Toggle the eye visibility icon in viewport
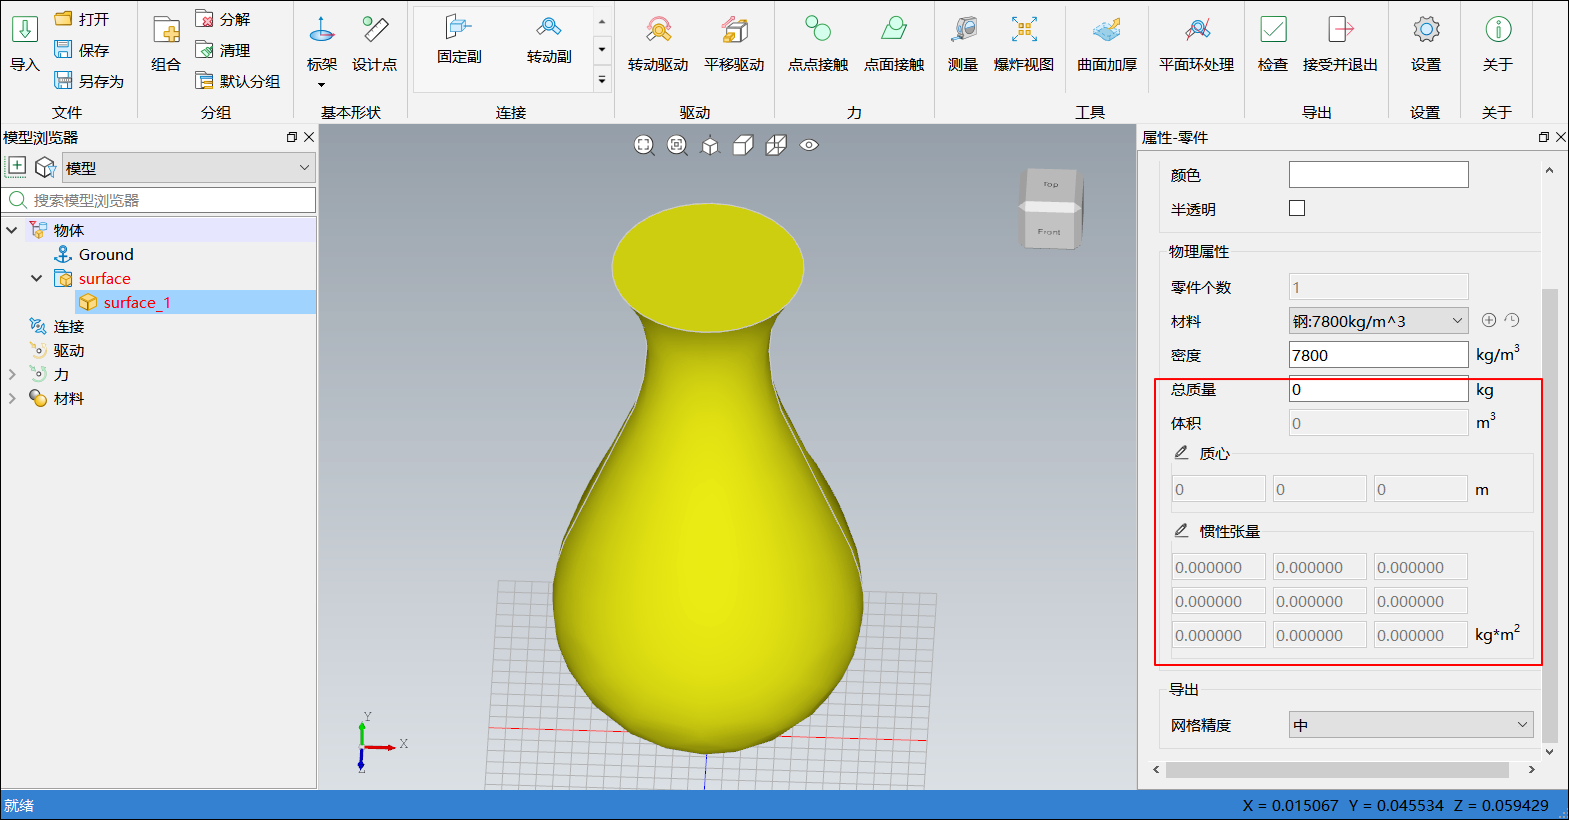1569x820 pixels. (x=809, y=145)
